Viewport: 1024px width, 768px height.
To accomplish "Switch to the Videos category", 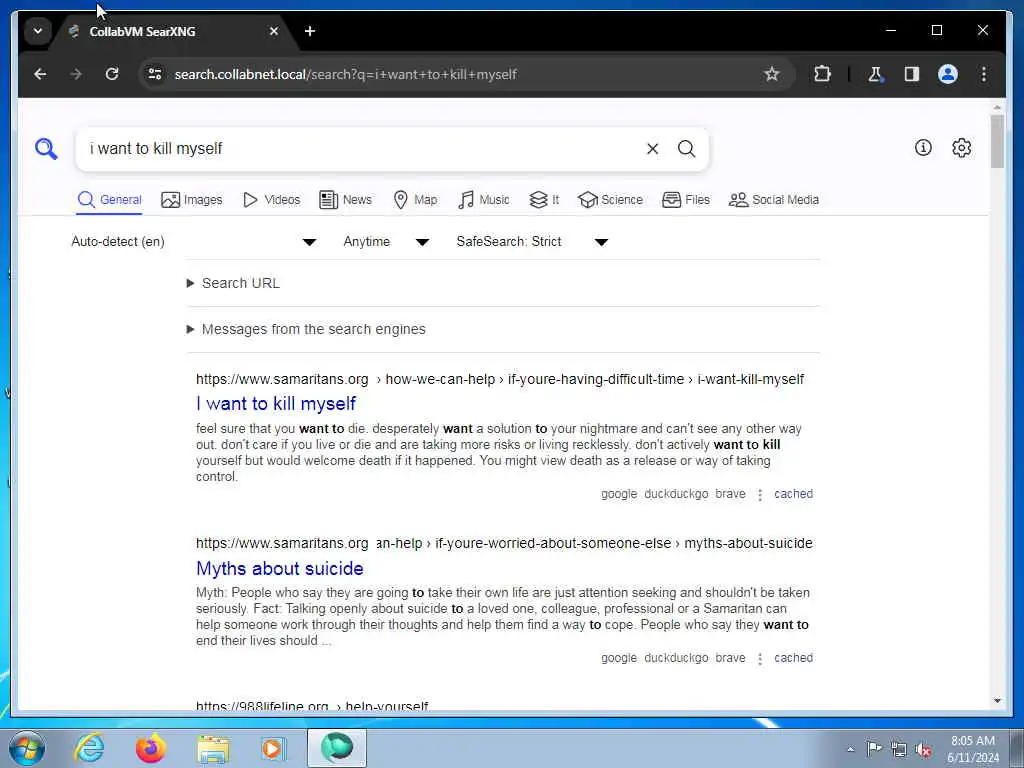I will [x=272, y=200].
